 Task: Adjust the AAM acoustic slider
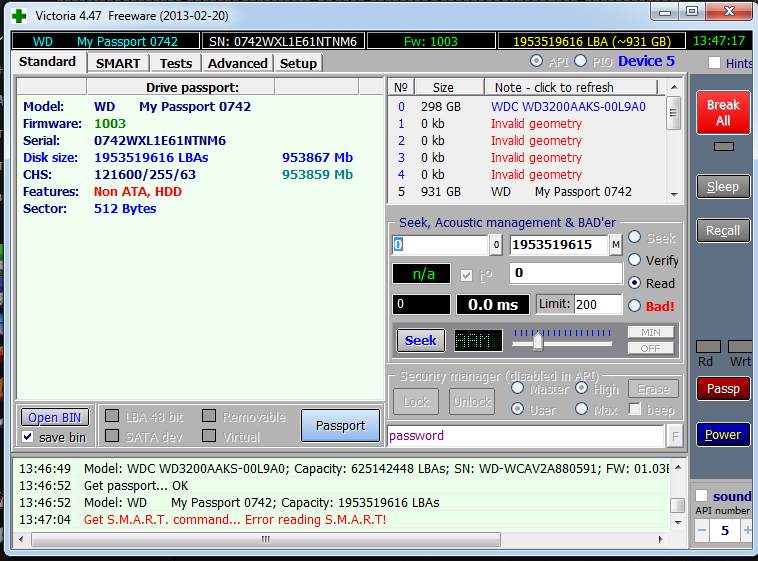pyautogui.click(x=538, y=341)
